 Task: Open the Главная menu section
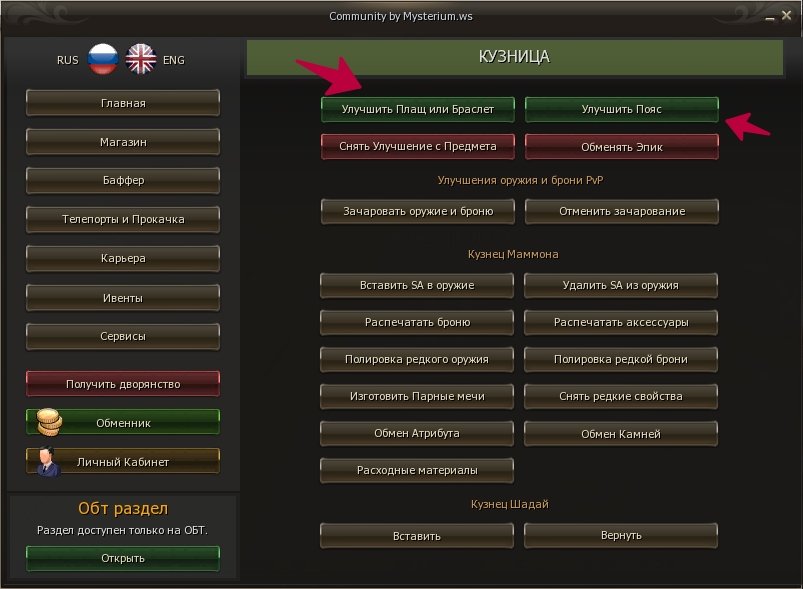pos(123,103)
